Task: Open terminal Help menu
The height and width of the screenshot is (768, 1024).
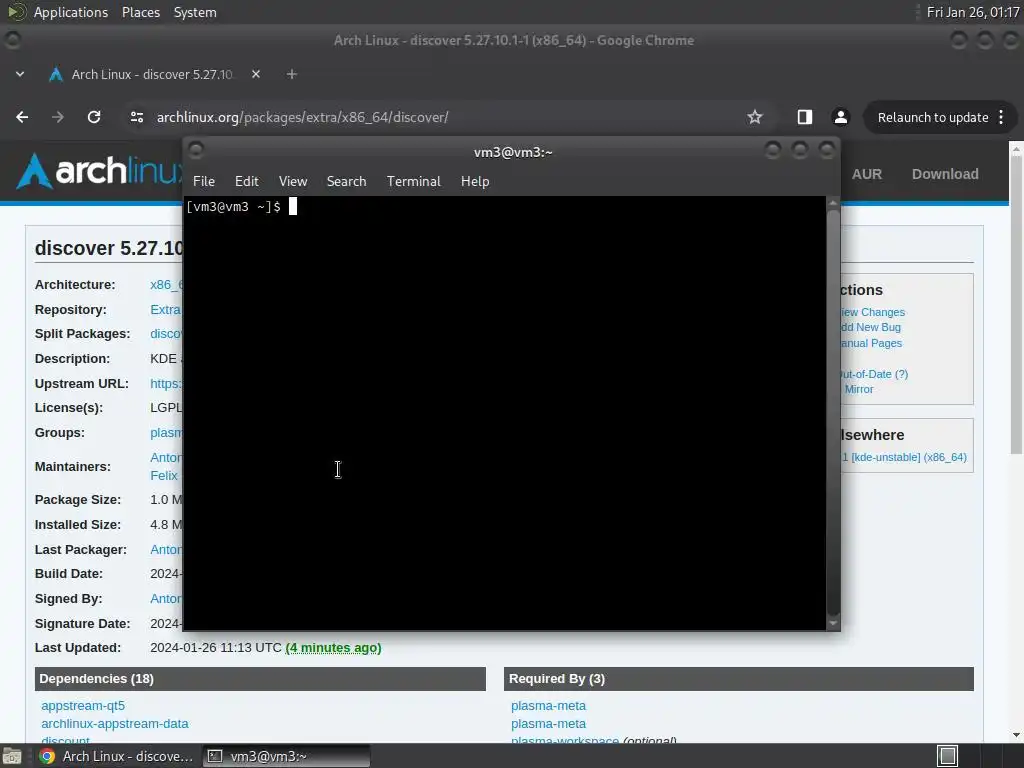Action: (475, 182)
